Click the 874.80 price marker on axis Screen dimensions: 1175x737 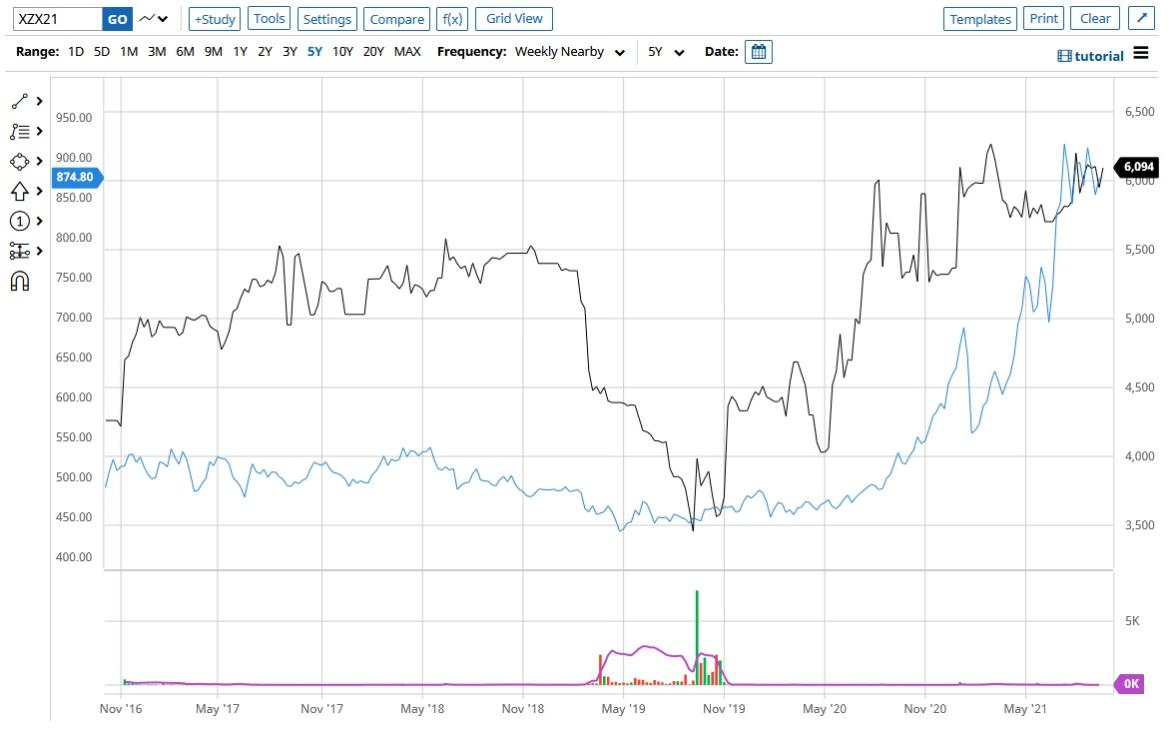click(74, 177)
